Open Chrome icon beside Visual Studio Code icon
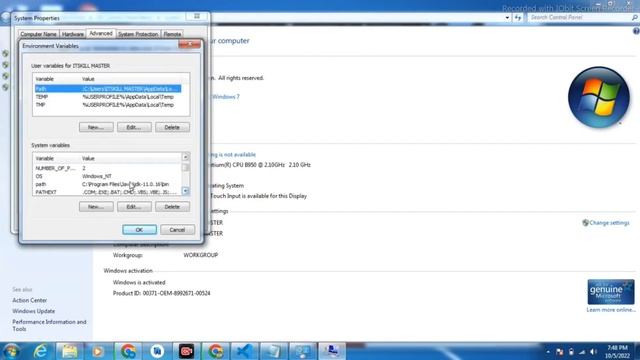640x360 pixels. click(x=216, y=351)
